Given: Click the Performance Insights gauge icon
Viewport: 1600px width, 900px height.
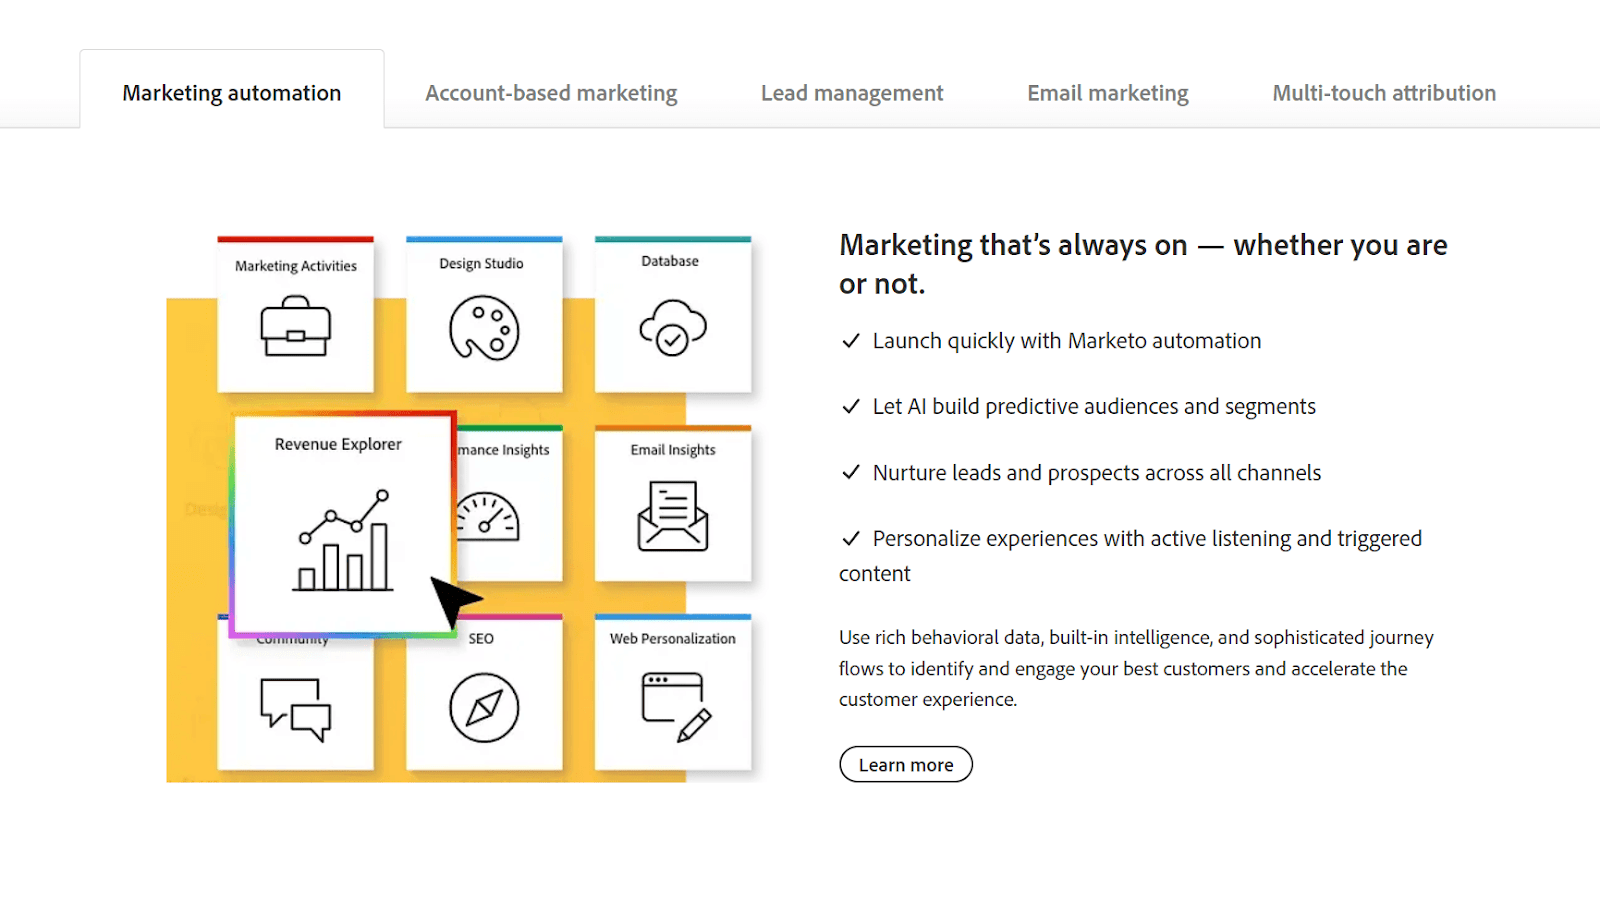Looking at the screenshot, I should point(490,520).
